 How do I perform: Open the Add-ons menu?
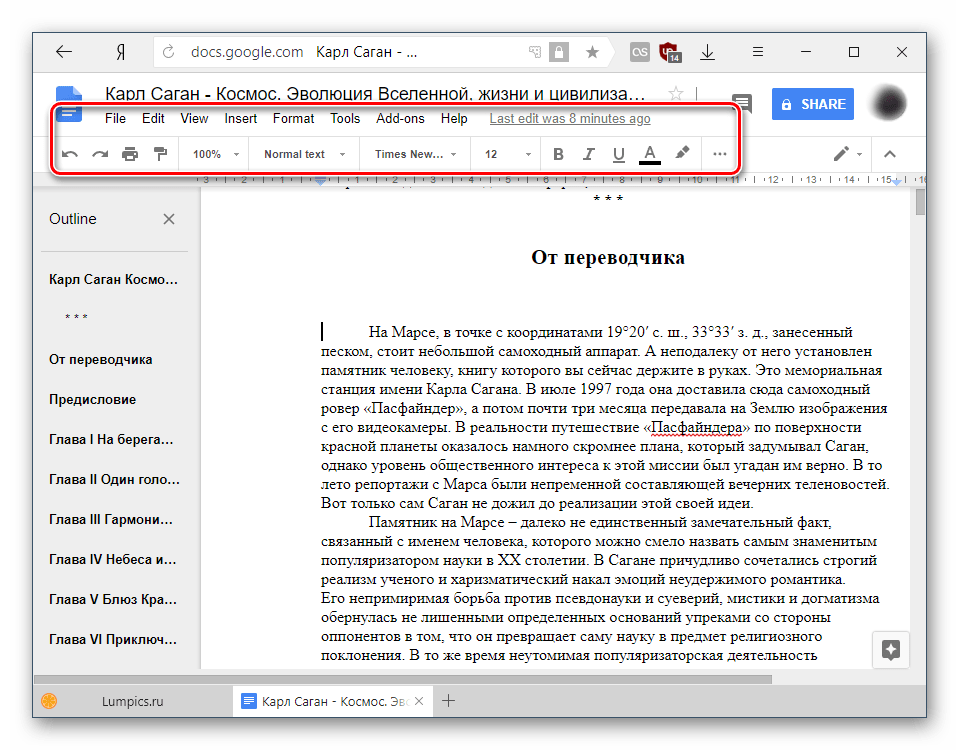(x=400, y=119)
